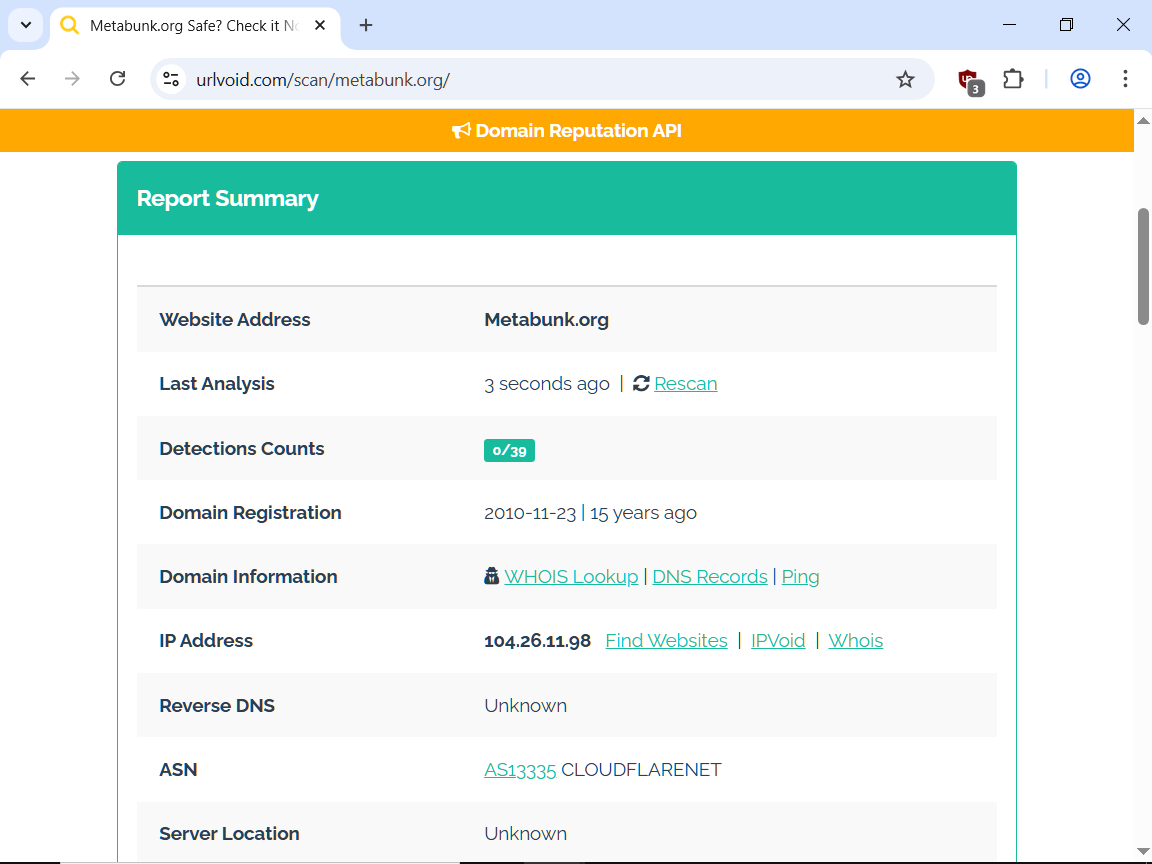Screen dimensions: 1152x864
Task: Click the Find Websites link
Action: point(666,641)
